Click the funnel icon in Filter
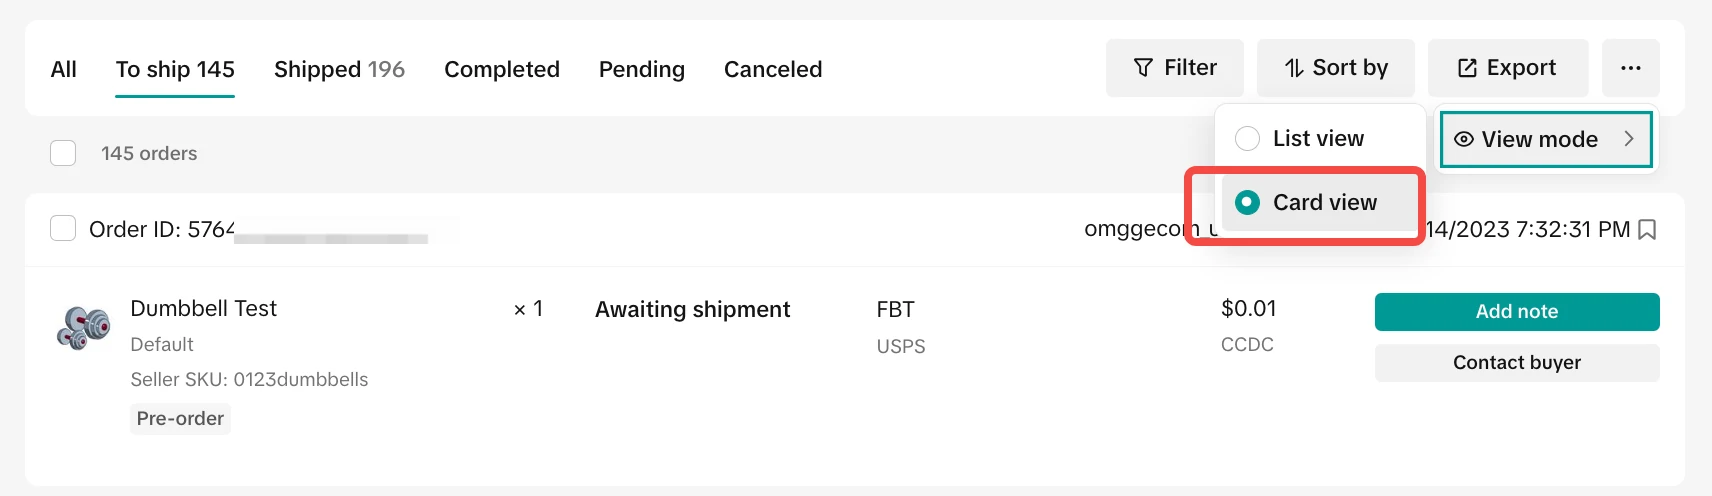 [x=1143, y=68]
